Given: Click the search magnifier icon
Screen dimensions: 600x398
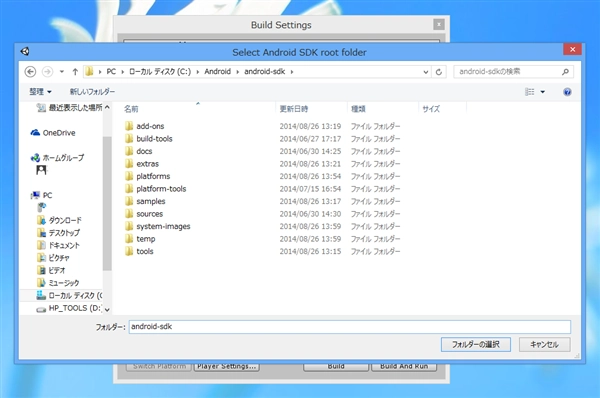Looking at the screenshot, I should (565, 72).
